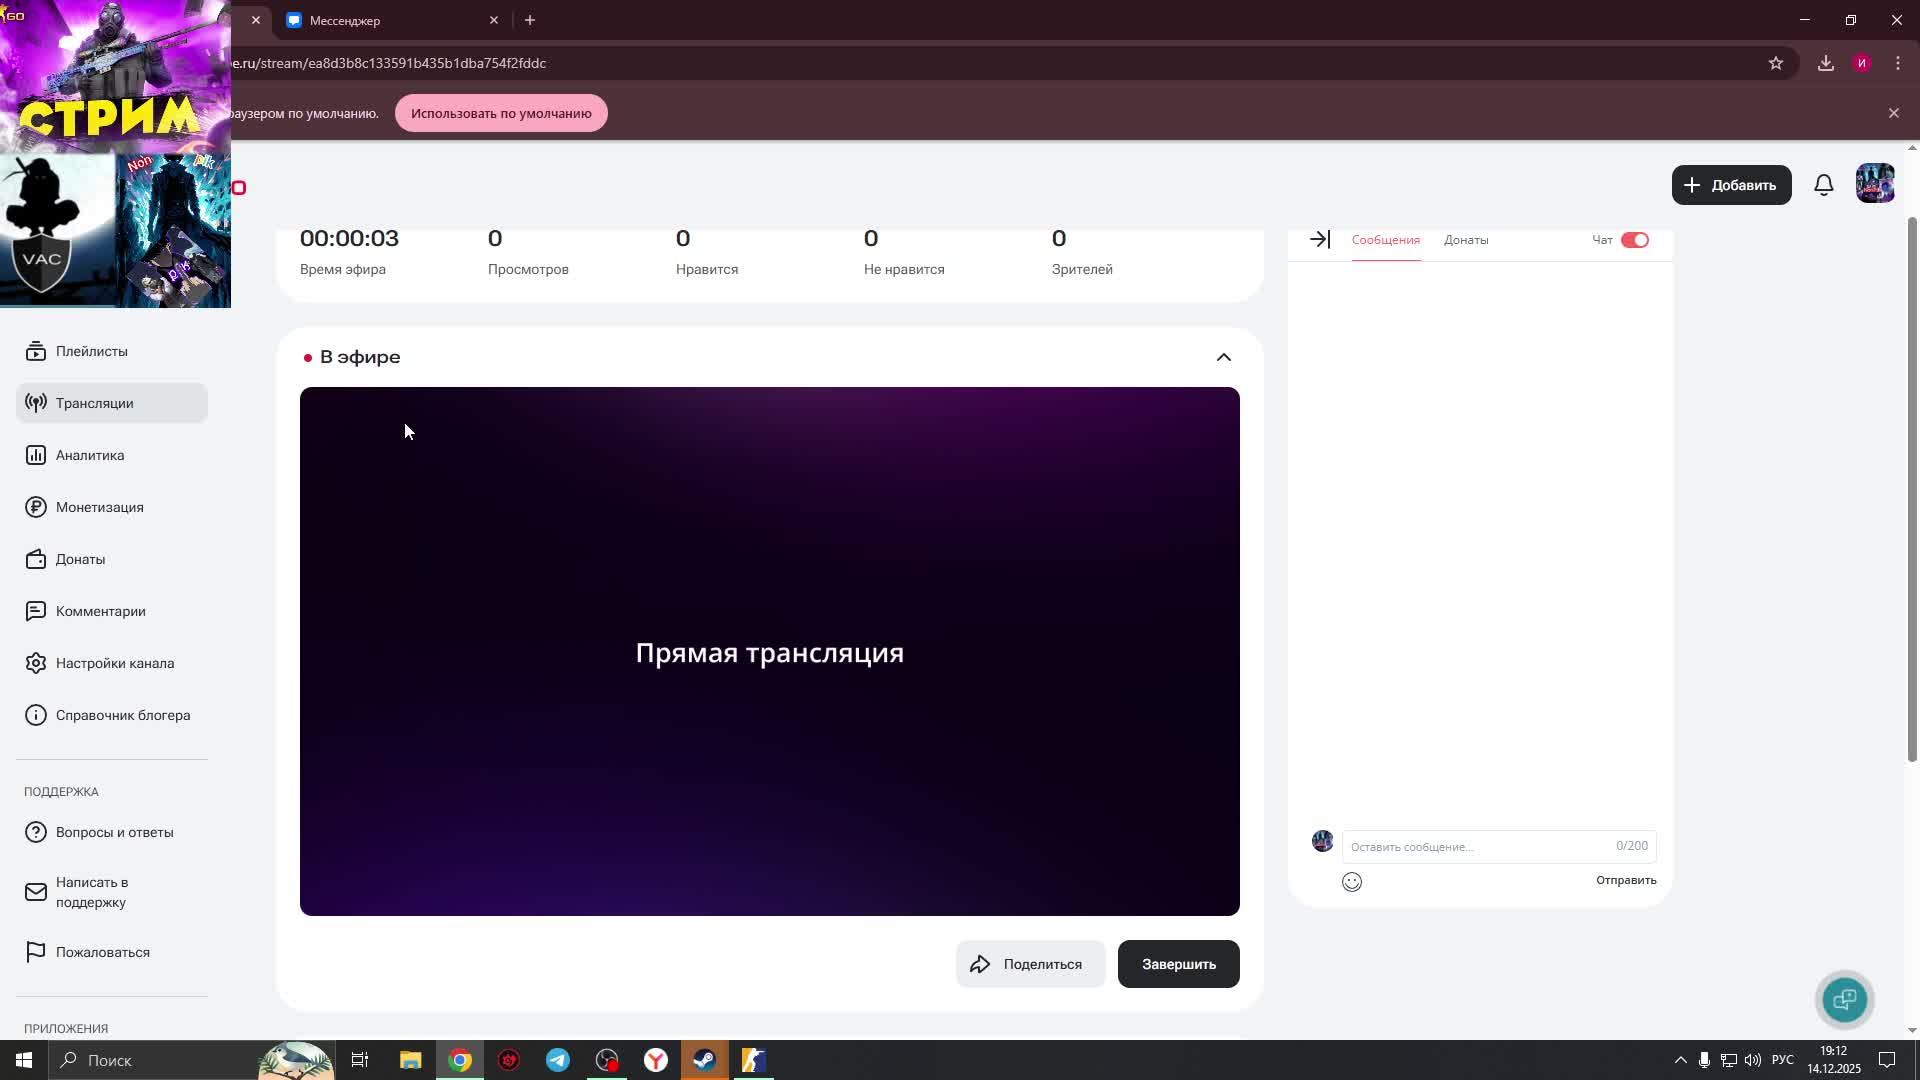
Task: Open the support chat floating bubble
Action: click(1844, 999)
